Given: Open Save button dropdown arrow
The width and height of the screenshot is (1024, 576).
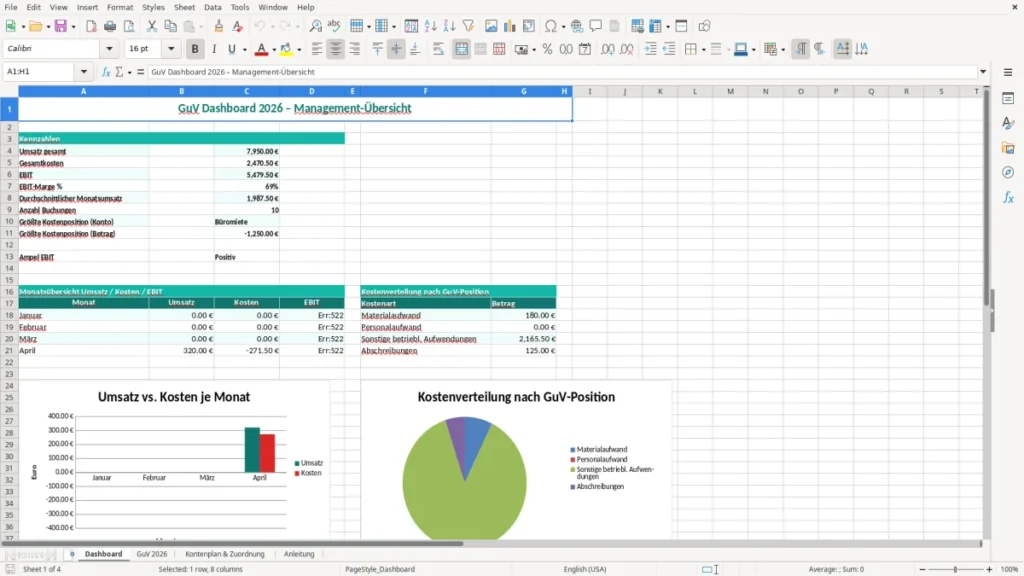Looking at the screenshot, I should (73, 27).
